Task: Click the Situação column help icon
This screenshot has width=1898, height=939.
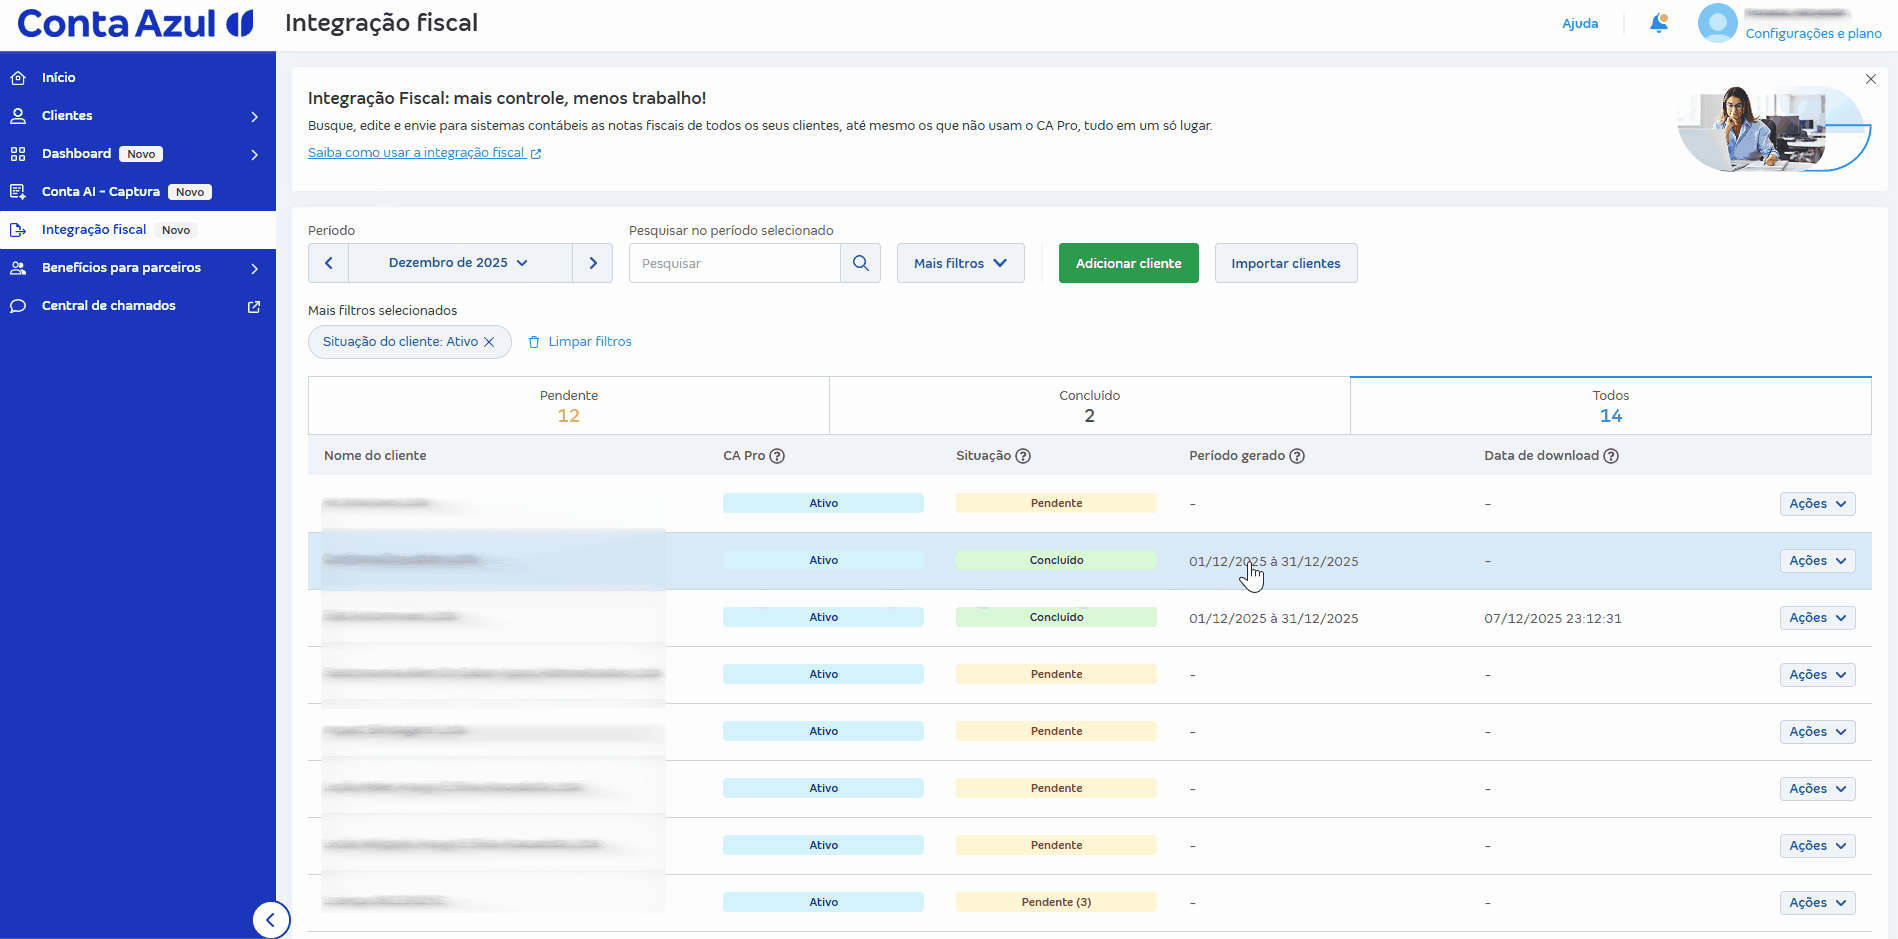Action: [1023, 456]
